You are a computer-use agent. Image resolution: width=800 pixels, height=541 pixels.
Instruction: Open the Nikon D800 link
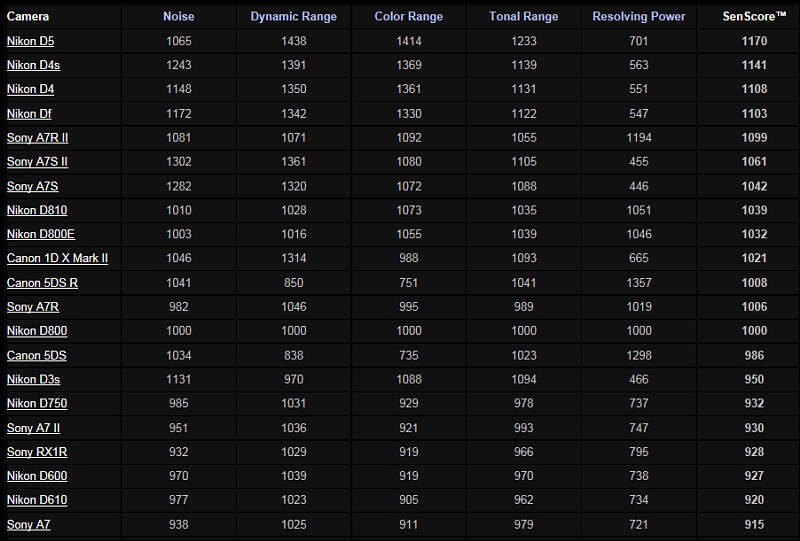click(x=37, y=330)
